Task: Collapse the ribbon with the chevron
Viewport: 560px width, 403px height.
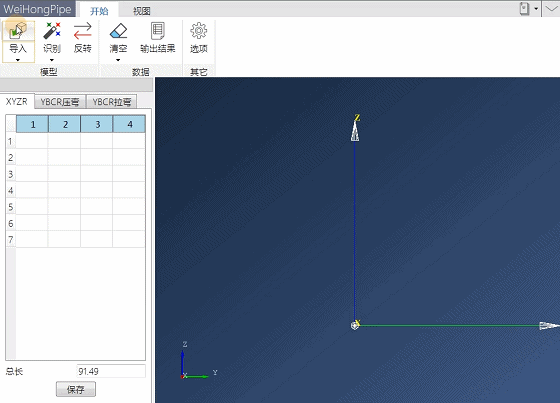Action: (551, 9)
